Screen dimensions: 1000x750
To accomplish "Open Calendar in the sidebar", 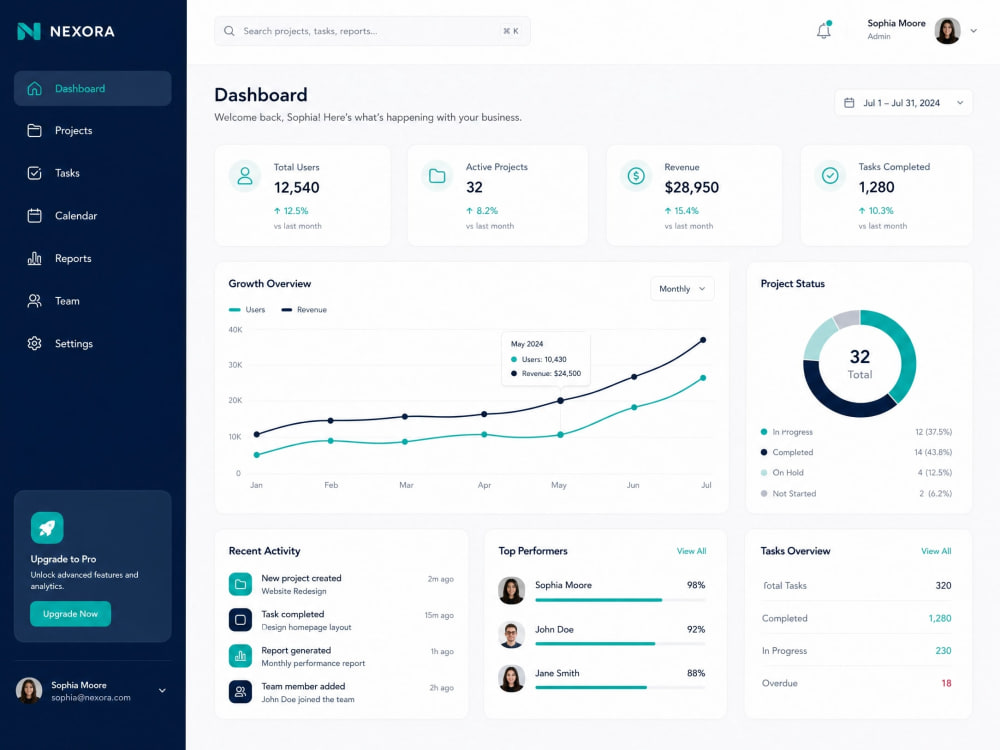I will 92,216.
